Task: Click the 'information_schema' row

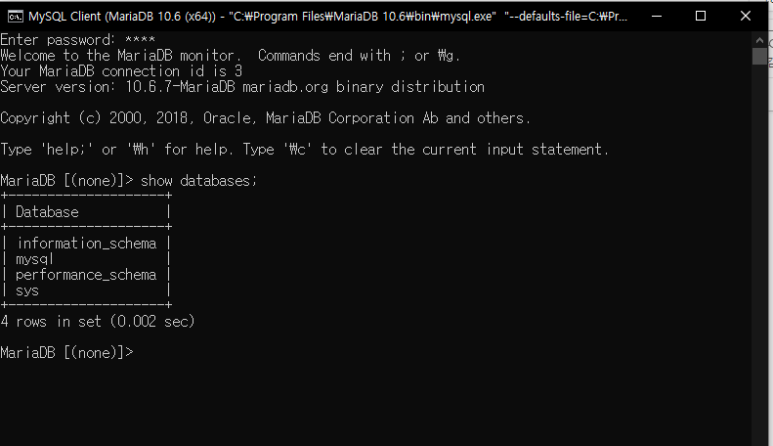Action: coord(86,243)
